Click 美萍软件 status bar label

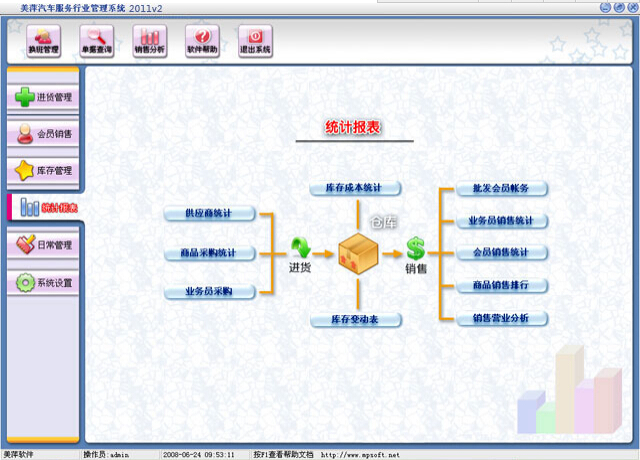point(18,455)
